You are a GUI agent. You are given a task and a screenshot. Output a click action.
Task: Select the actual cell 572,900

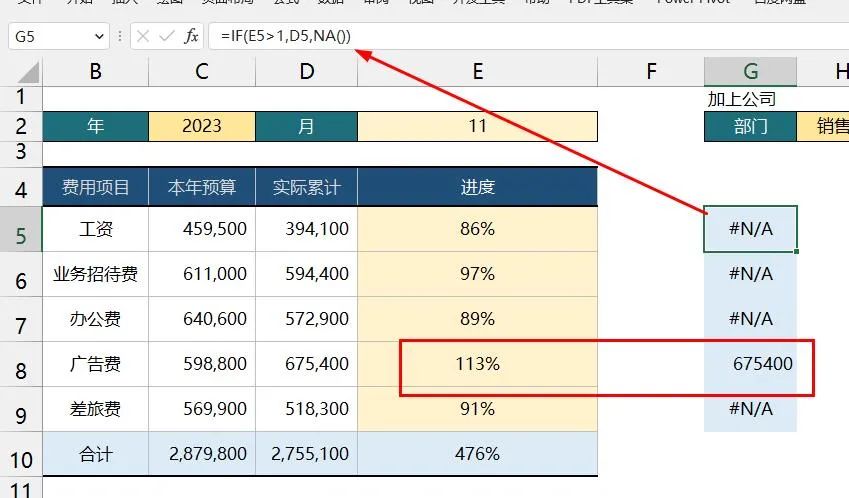[x=306, y=319]
